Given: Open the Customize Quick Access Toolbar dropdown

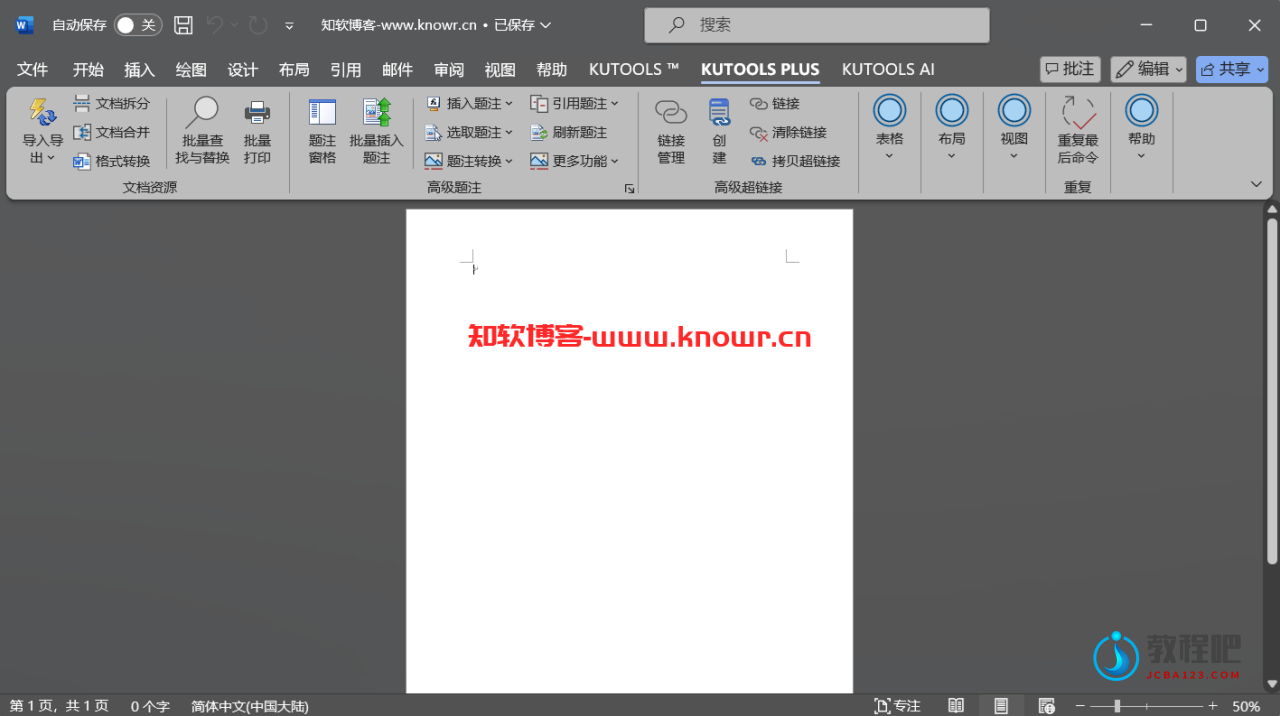Looking at the screenshot, I should click(x=290, y=26).
